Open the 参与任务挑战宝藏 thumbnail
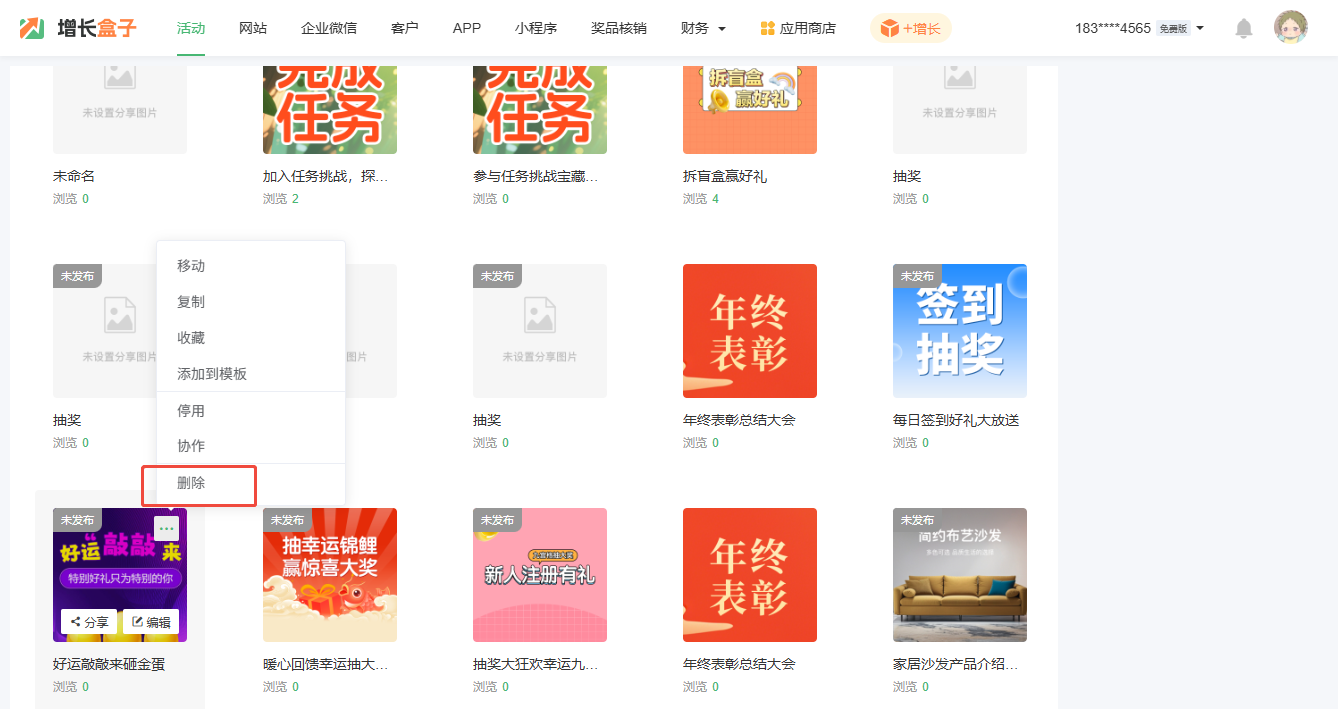The height and width of the screenshot is (709, 1338). 540,110
